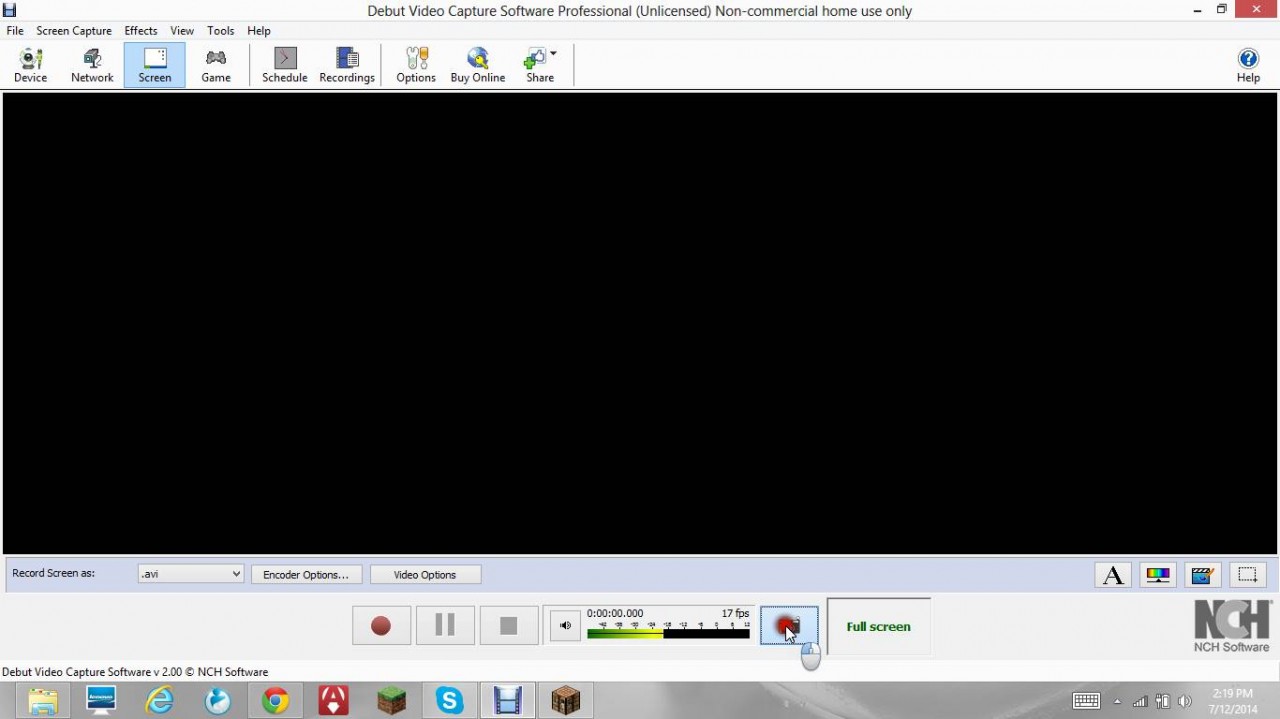Image resolution: width=1280 pixels, height=719 pixels.
Task: Click the black video preview area
Action: pyautogui.click(x=640, y=323)
